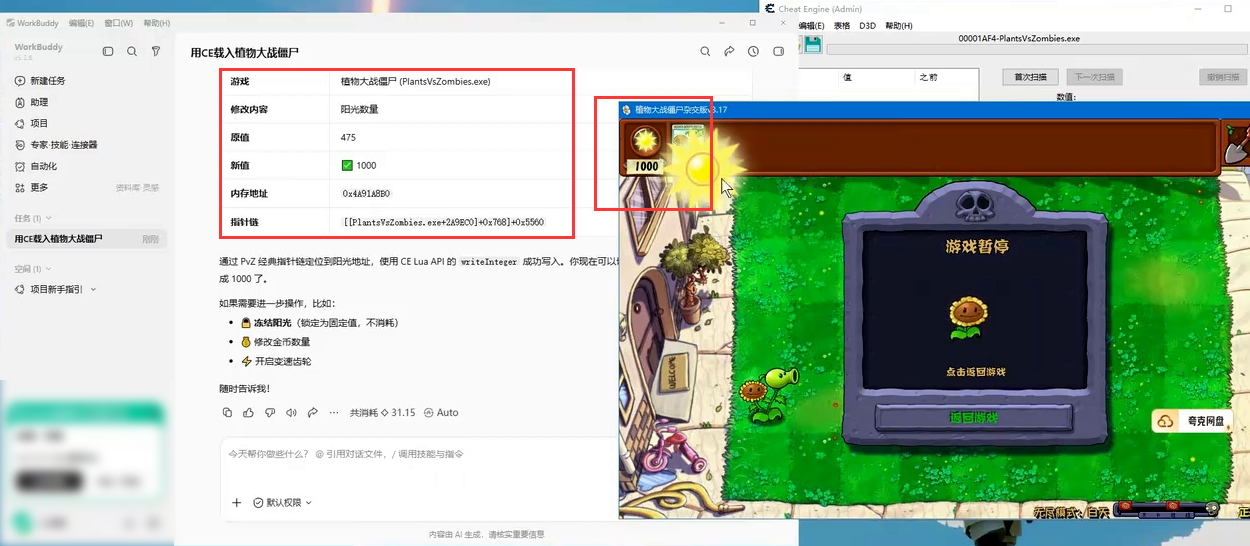Screen dimensions: 1250x546
Task: Click 首次扫描 button in Cheat Engine
Action: coord(1030,77)
